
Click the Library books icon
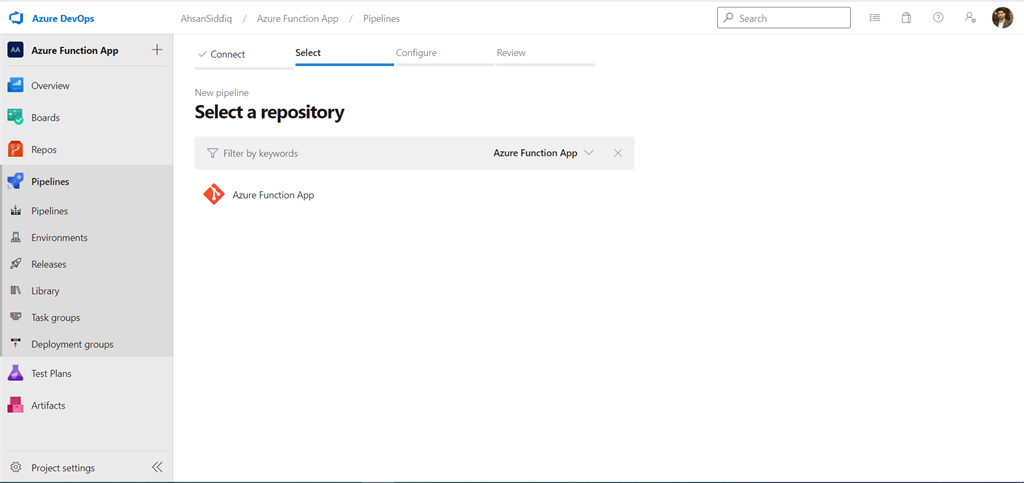(x=16, y=291)
